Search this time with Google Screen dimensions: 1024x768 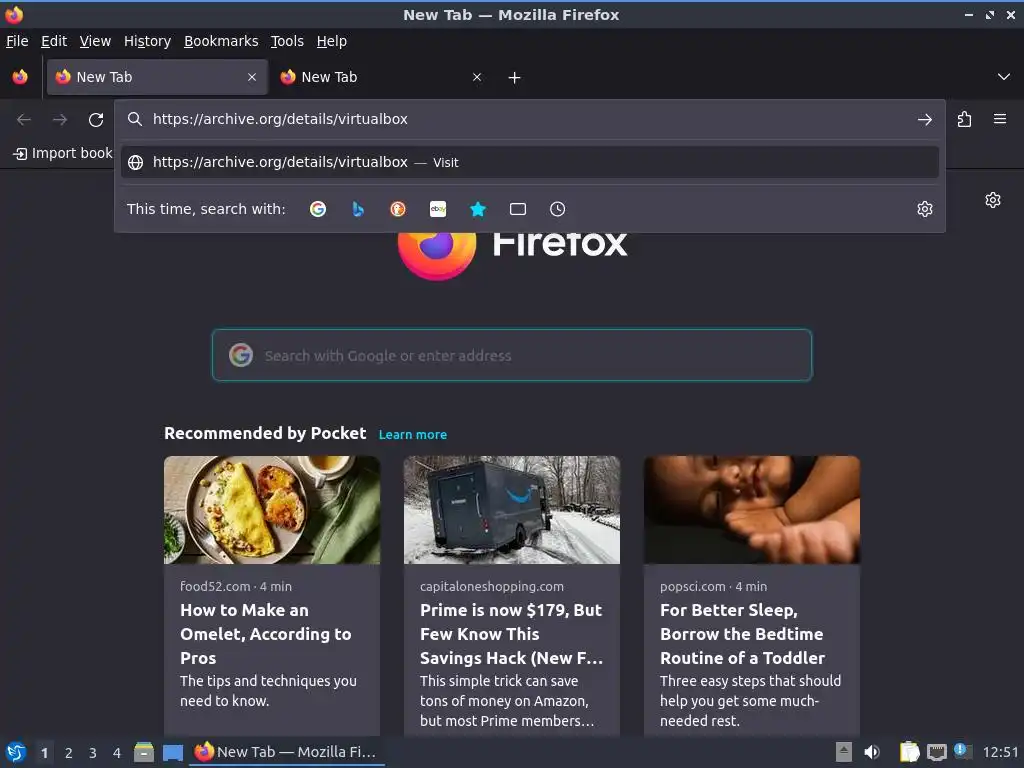[318, 209]
